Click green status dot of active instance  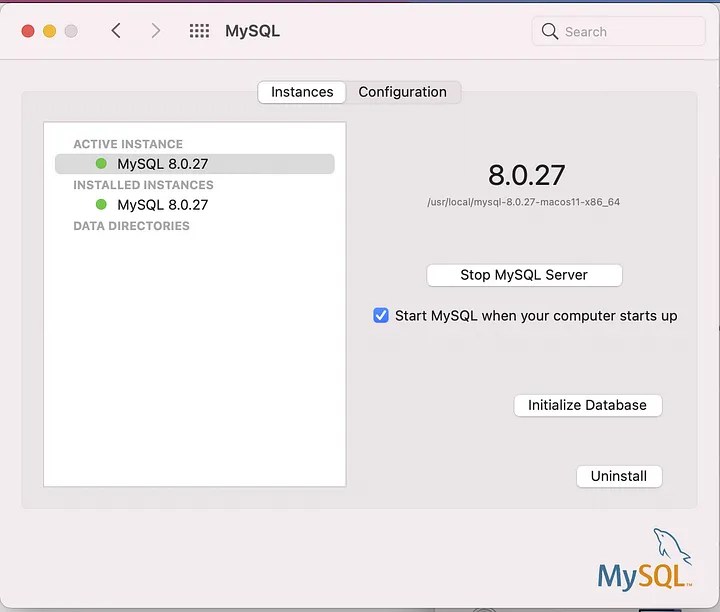101,163
